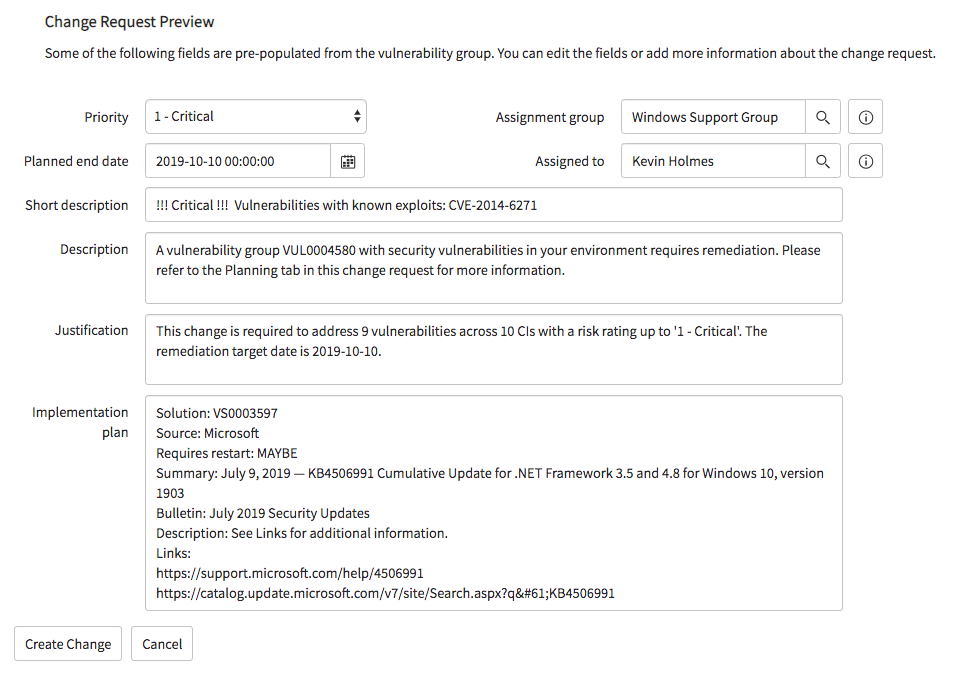Click the Assigned to field with Kevin Holmes
This screenshot has height=680, width=953.
(x=714, y=161)
